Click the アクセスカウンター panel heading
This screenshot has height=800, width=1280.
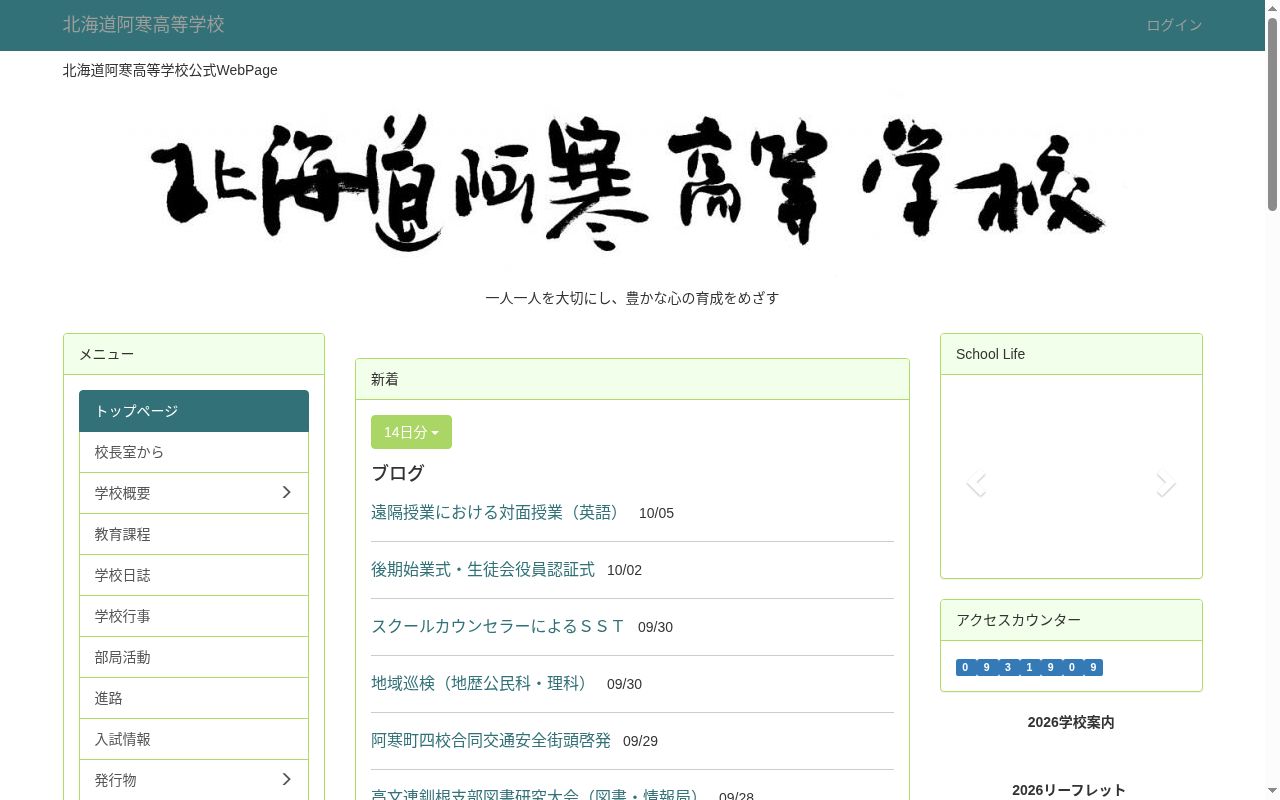1071,620
